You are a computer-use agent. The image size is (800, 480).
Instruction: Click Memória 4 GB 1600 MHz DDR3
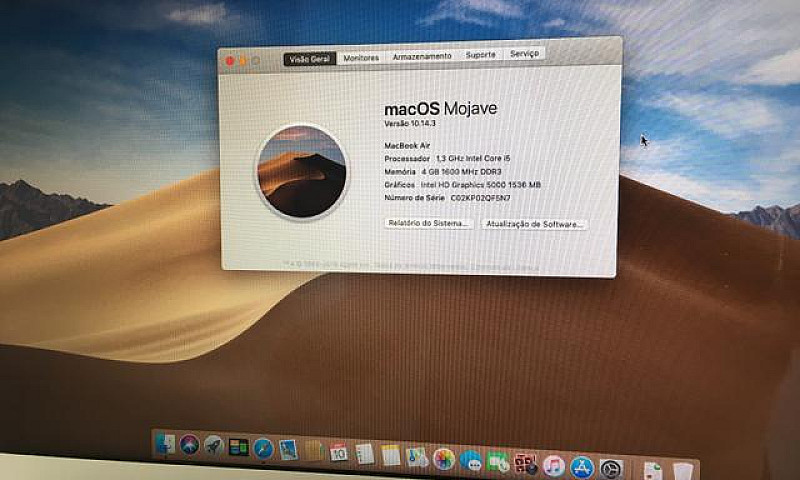click(443, 172)
